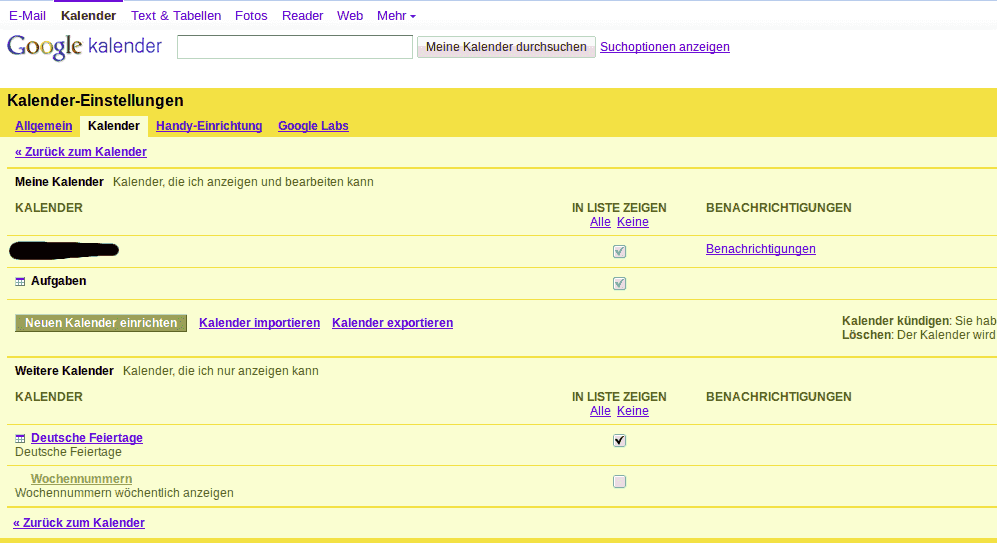Click the Meine Kalender durchsuchen button

click(x=506, y=47)
